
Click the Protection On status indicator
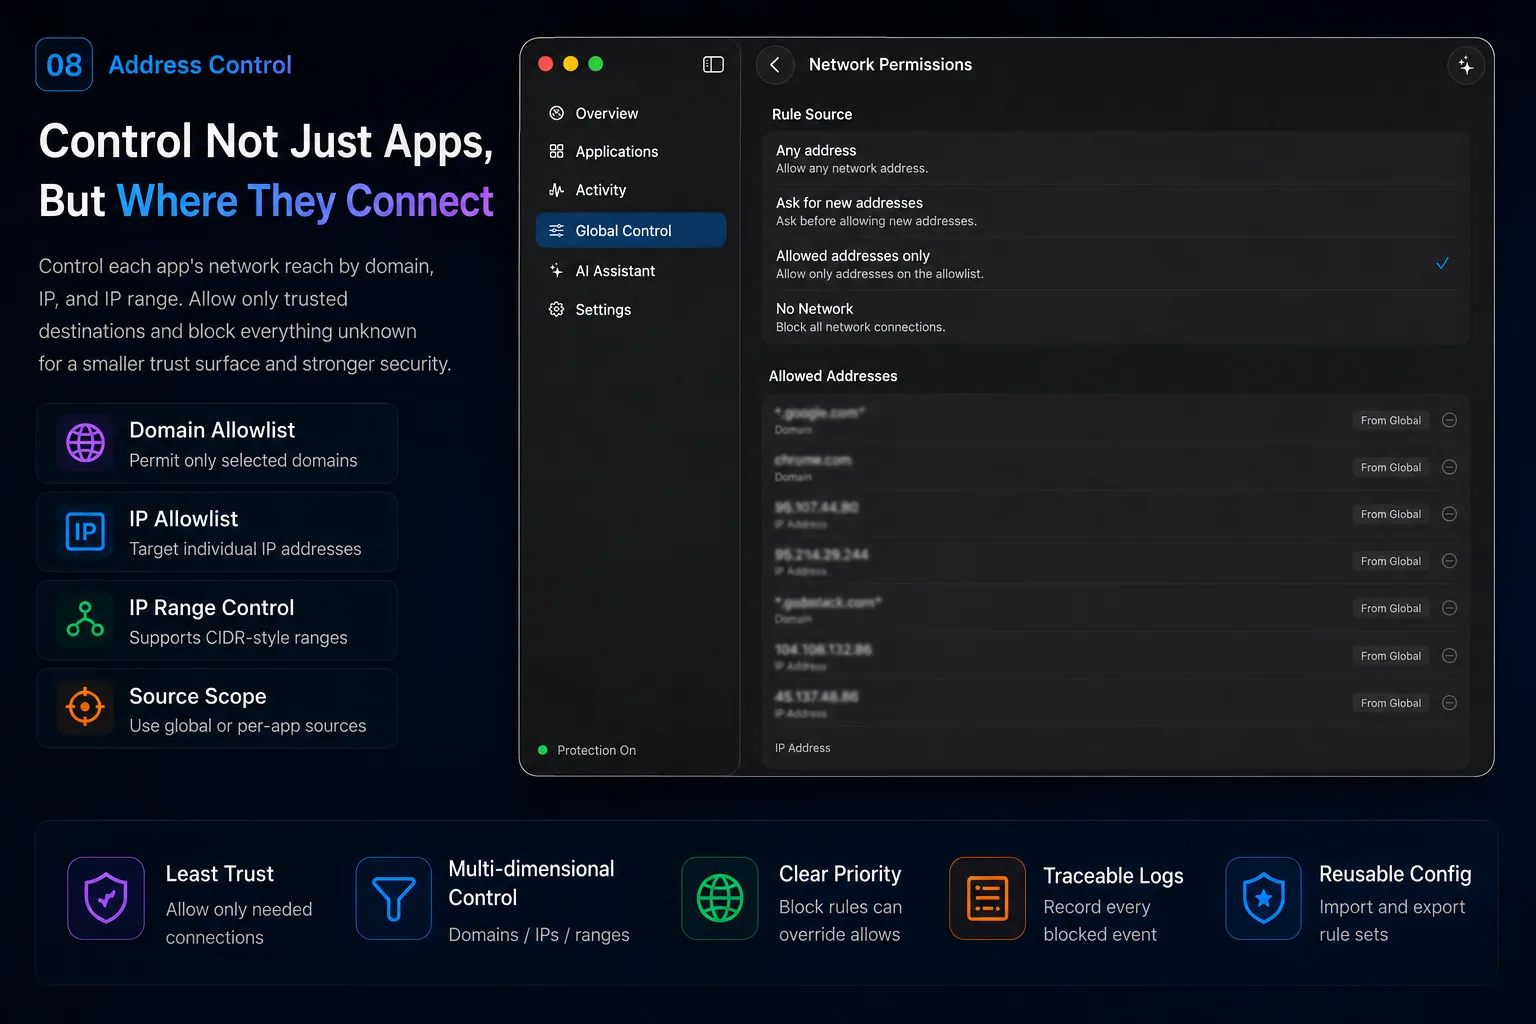(587, 750)
